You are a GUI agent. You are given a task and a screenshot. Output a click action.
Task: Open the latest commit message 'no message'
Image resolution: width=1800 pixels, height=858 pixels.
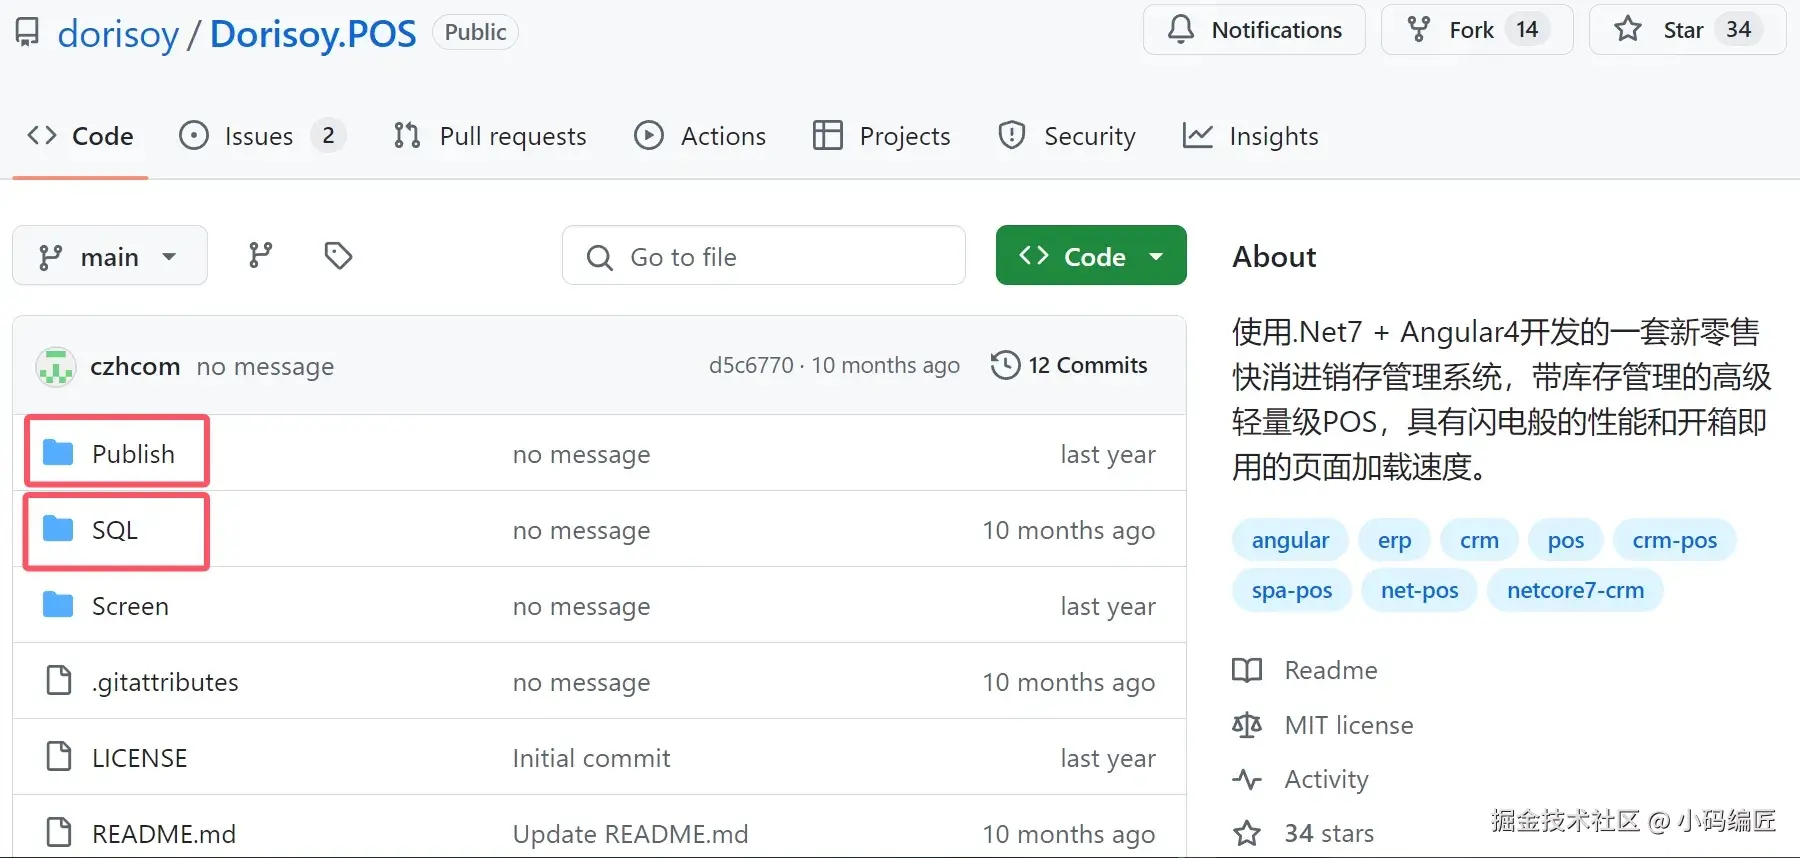click(265, 367)
